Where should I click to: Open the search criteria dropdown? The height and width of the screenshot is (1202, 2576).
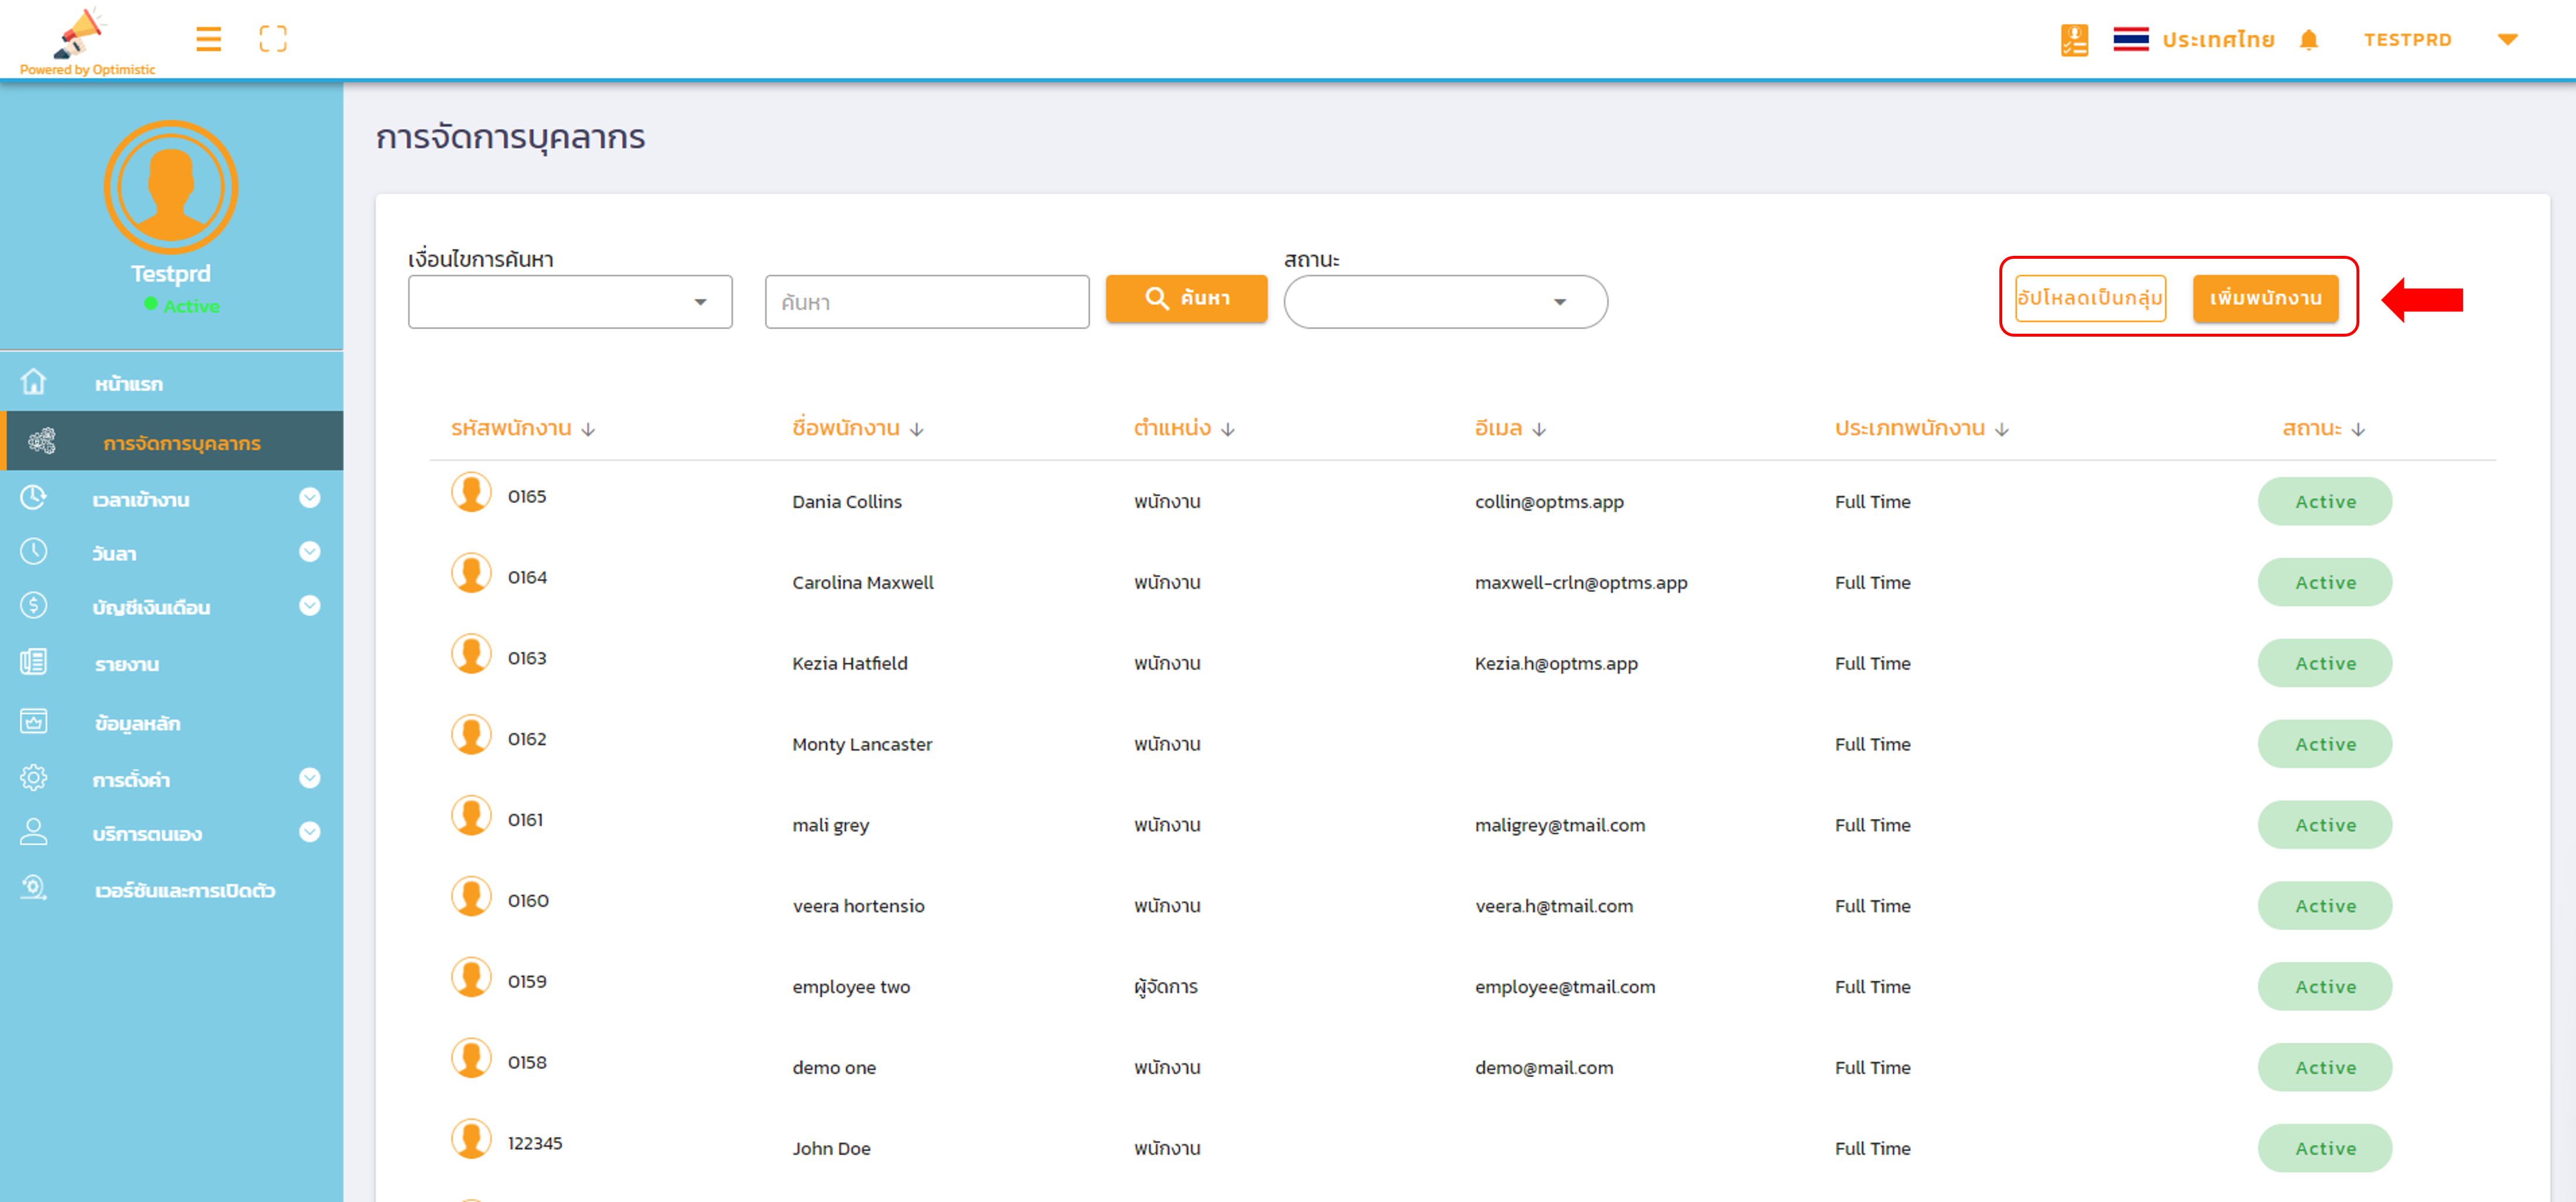tap(570, 302)
